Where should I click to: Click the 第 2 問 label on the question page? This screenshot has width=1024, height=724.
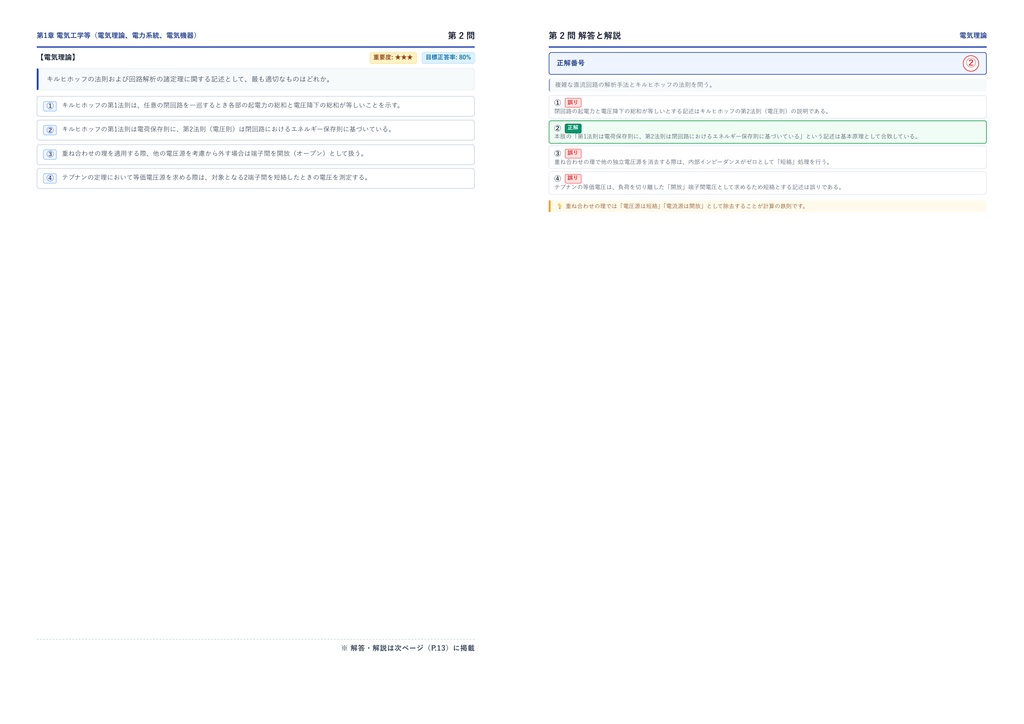point(461,35)
